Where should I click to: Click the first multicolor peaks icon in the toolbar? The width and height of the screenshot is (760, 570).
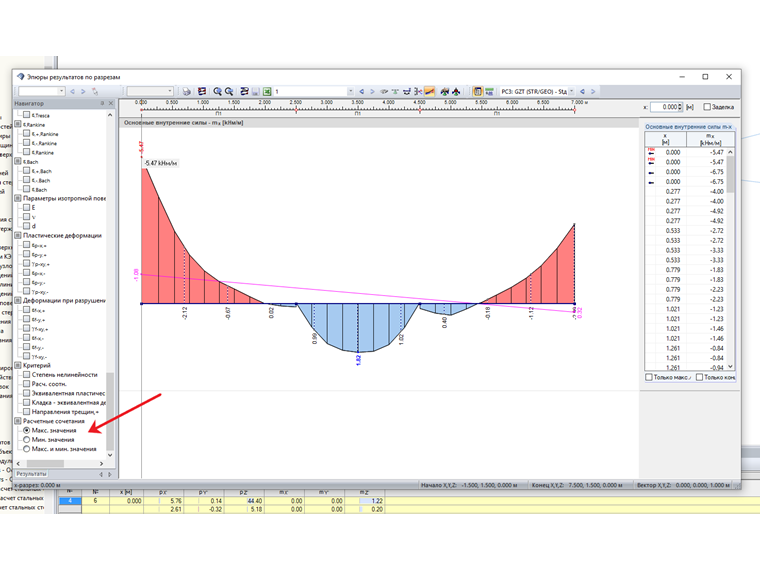[444, 91]
